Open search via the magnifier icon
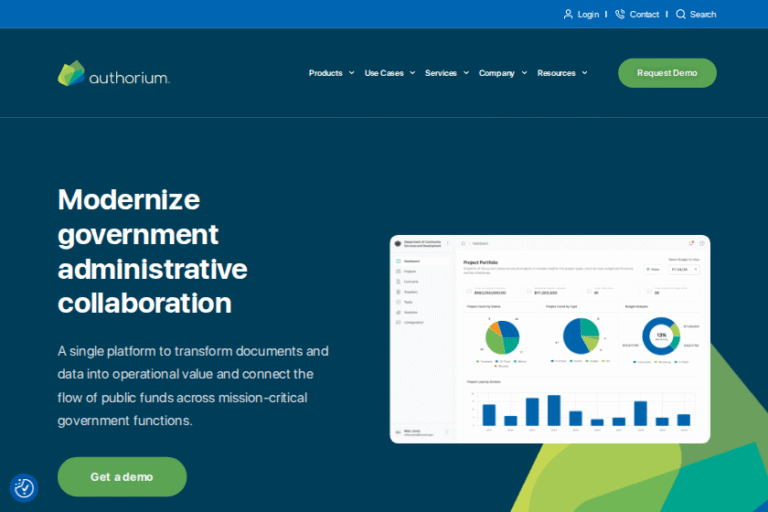Image resolution: width=768 pixels, height=512 pixels. coord(681,14)
